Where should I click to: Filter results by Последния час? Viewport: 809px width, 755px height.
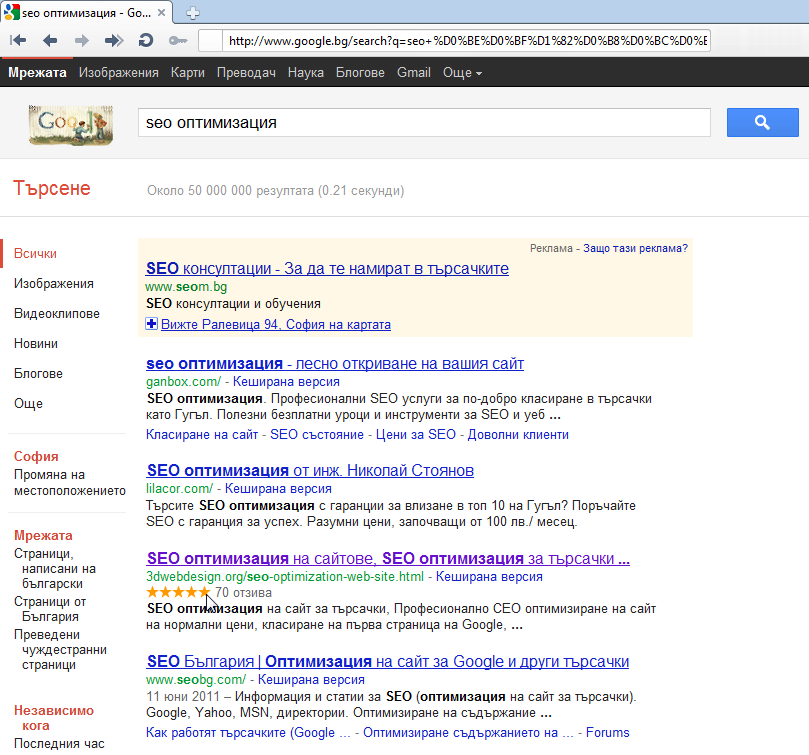click(x=59, y=743)
